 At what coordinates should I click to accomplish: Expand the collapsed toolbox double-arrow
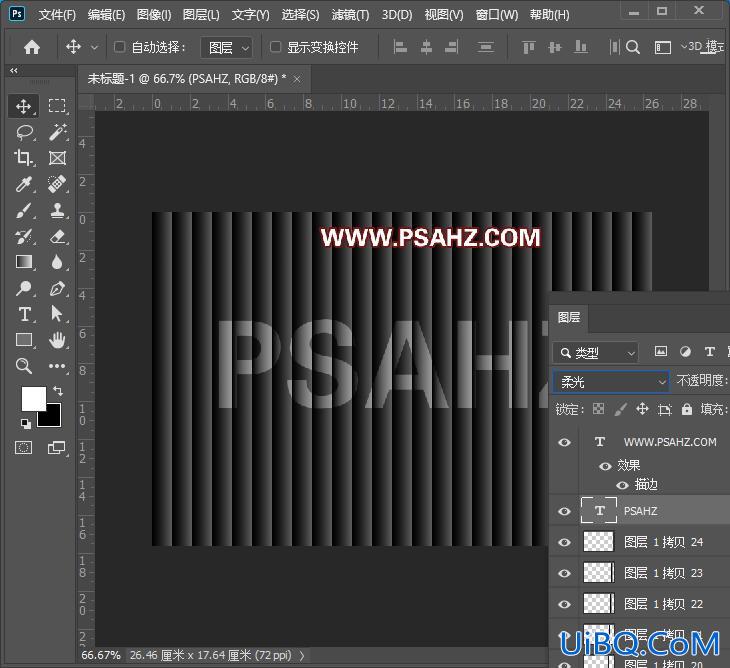(x=14, y=71)
